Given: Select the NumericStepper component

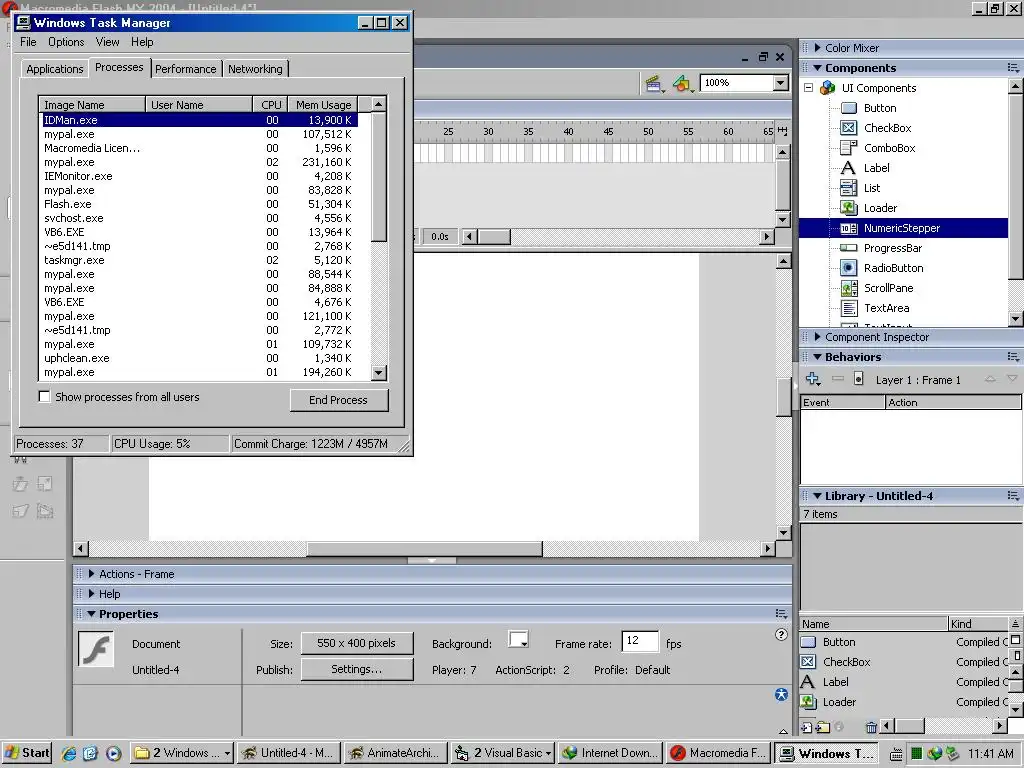Looking at the screenshot, I should pos(901,228).
